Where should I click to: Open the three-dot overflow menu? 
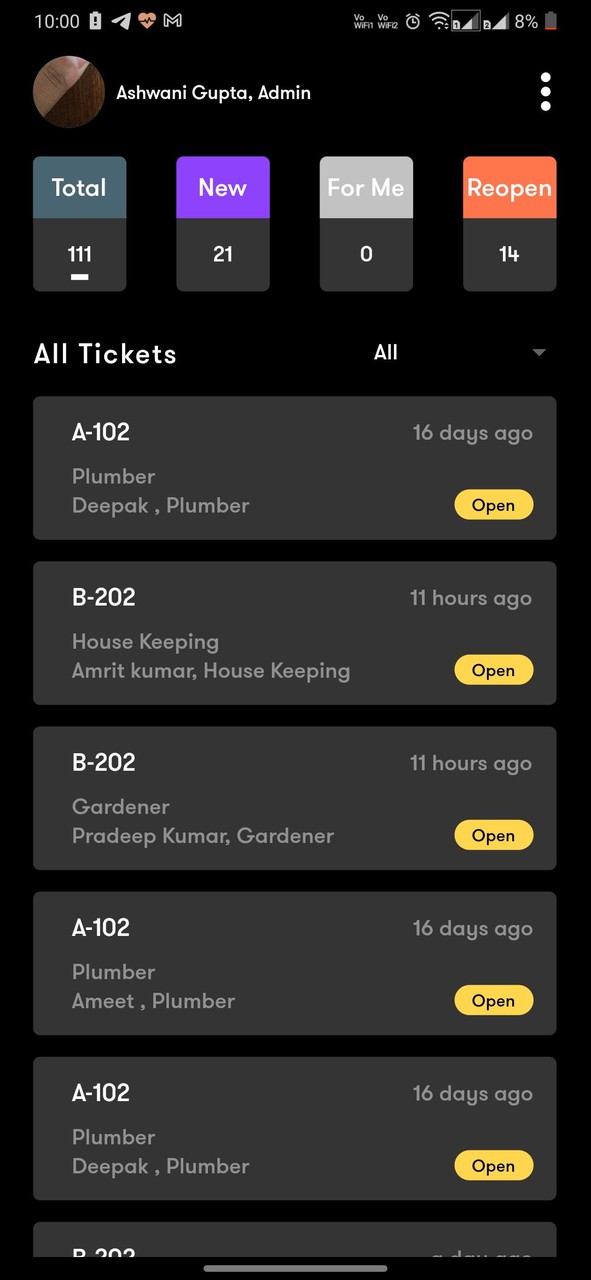pos(545,91)
